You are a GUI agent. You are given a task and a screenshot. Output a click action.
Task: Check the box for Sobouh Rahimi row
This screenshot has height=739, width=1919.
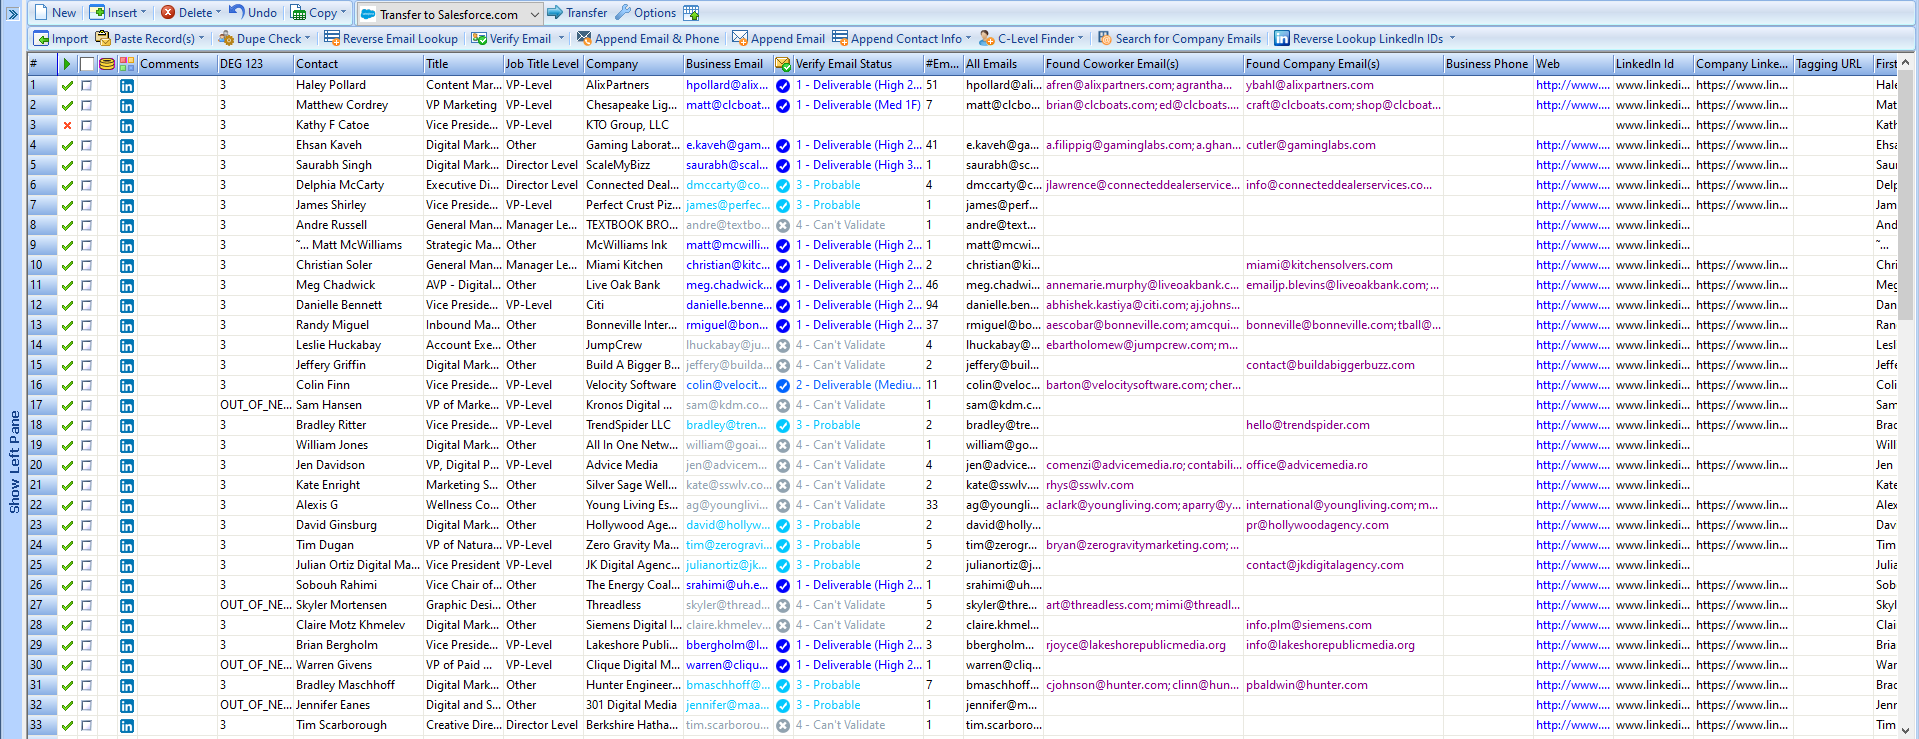(x=87, y=585)
